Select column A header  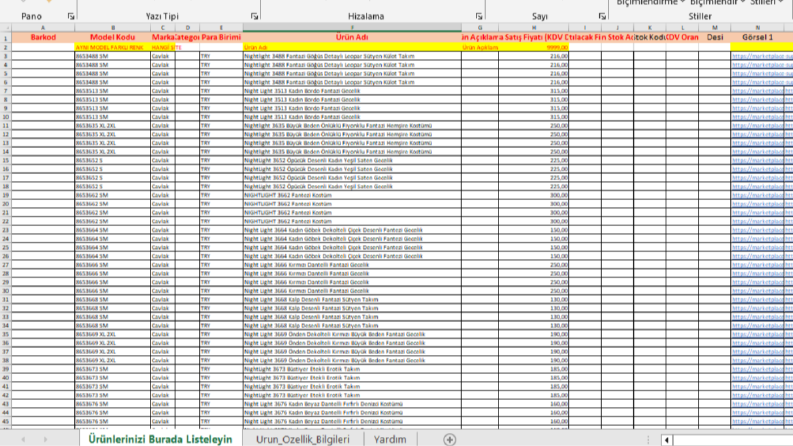(43, 28)
